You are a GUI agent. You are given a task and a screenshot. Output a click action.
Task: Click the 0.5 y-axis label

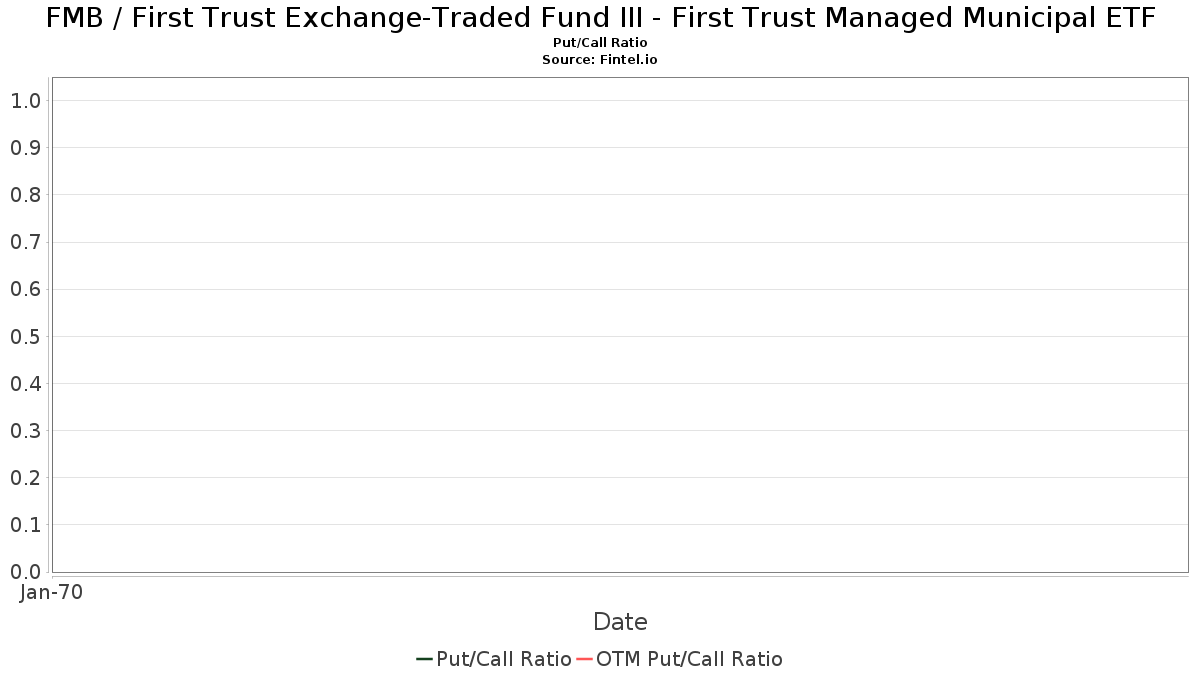25,336
